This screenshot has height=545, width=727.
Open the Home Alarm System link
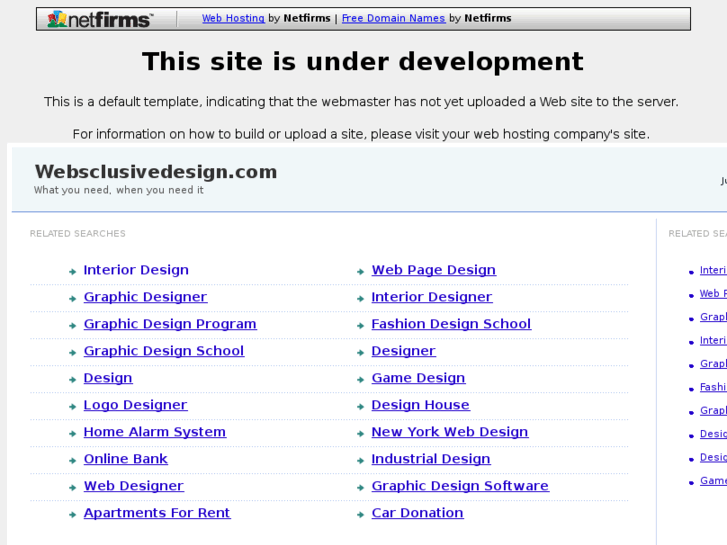pyautogui.click(x=154, y=432)
